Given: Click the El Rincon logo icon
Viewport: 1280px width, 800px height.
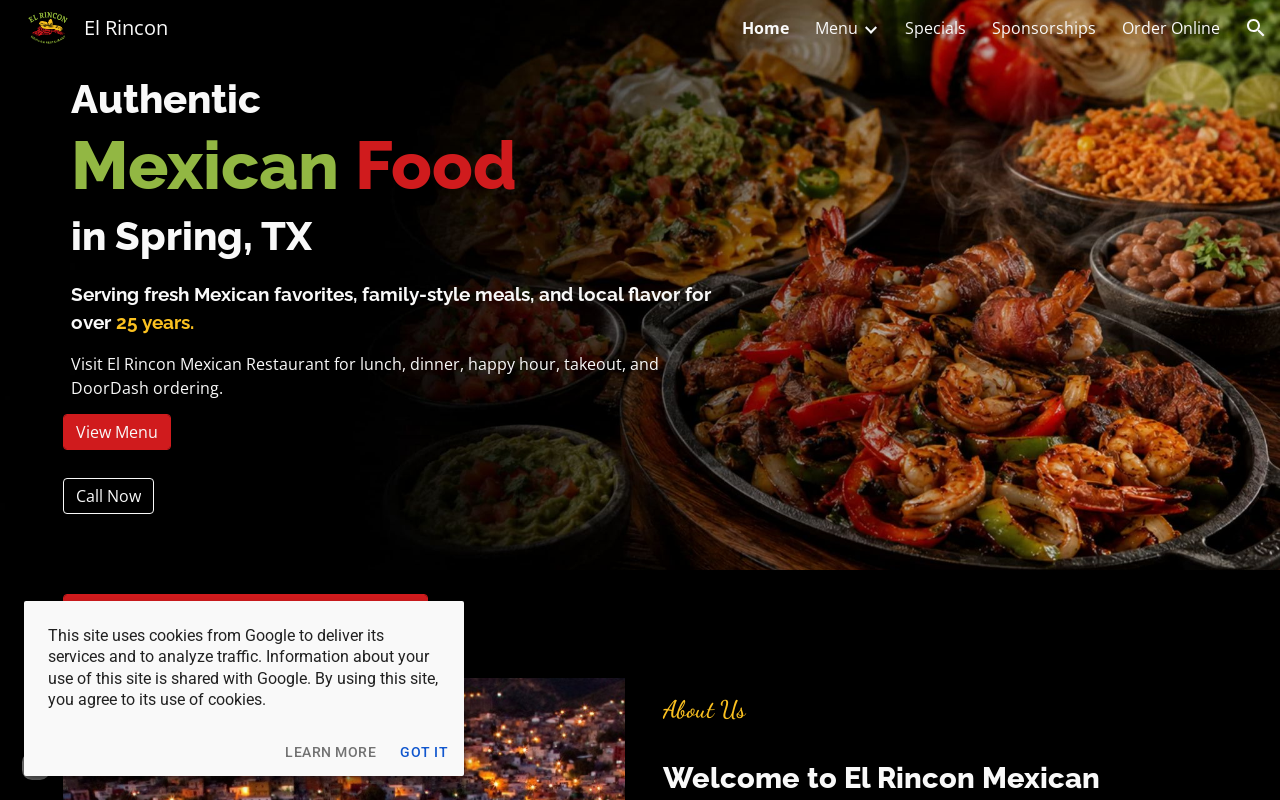Looking at the screenshot, I should pos(48,28).
